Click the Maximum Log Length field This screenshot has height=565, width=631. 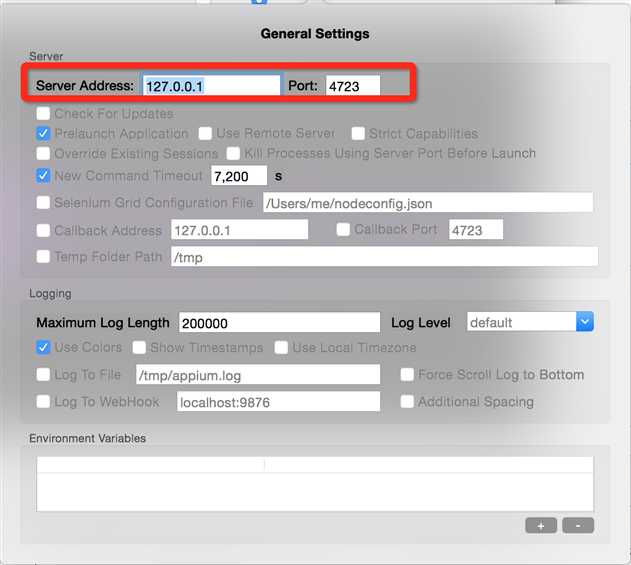279,323
